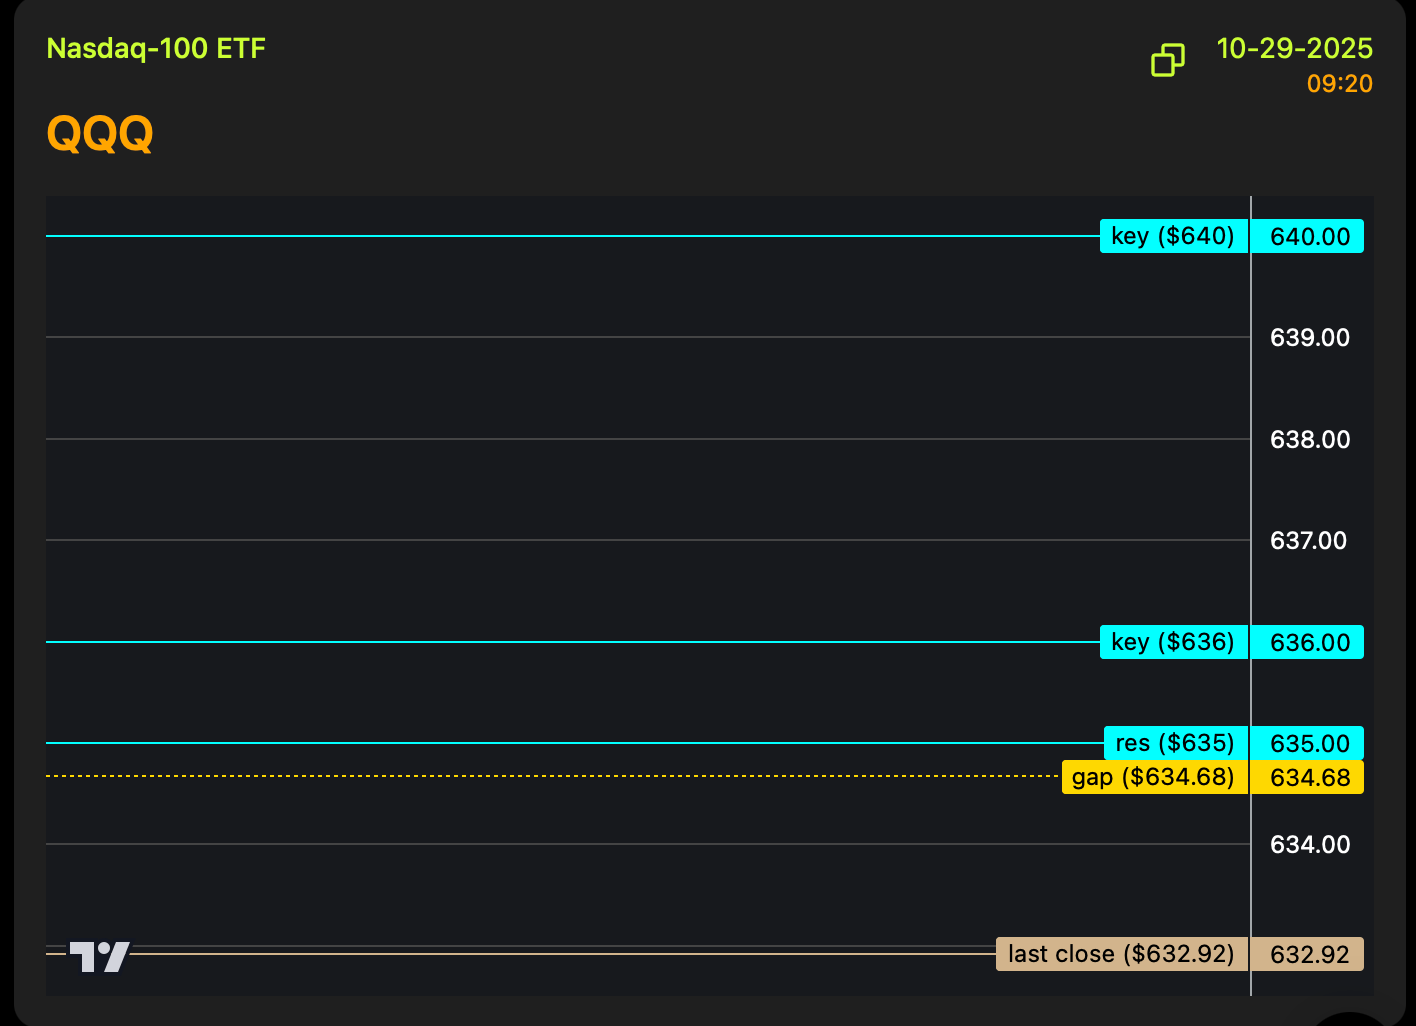The image size is (1416, 1026).
Task: Click the 634.00 price axis value
Action: (1309, 845)
